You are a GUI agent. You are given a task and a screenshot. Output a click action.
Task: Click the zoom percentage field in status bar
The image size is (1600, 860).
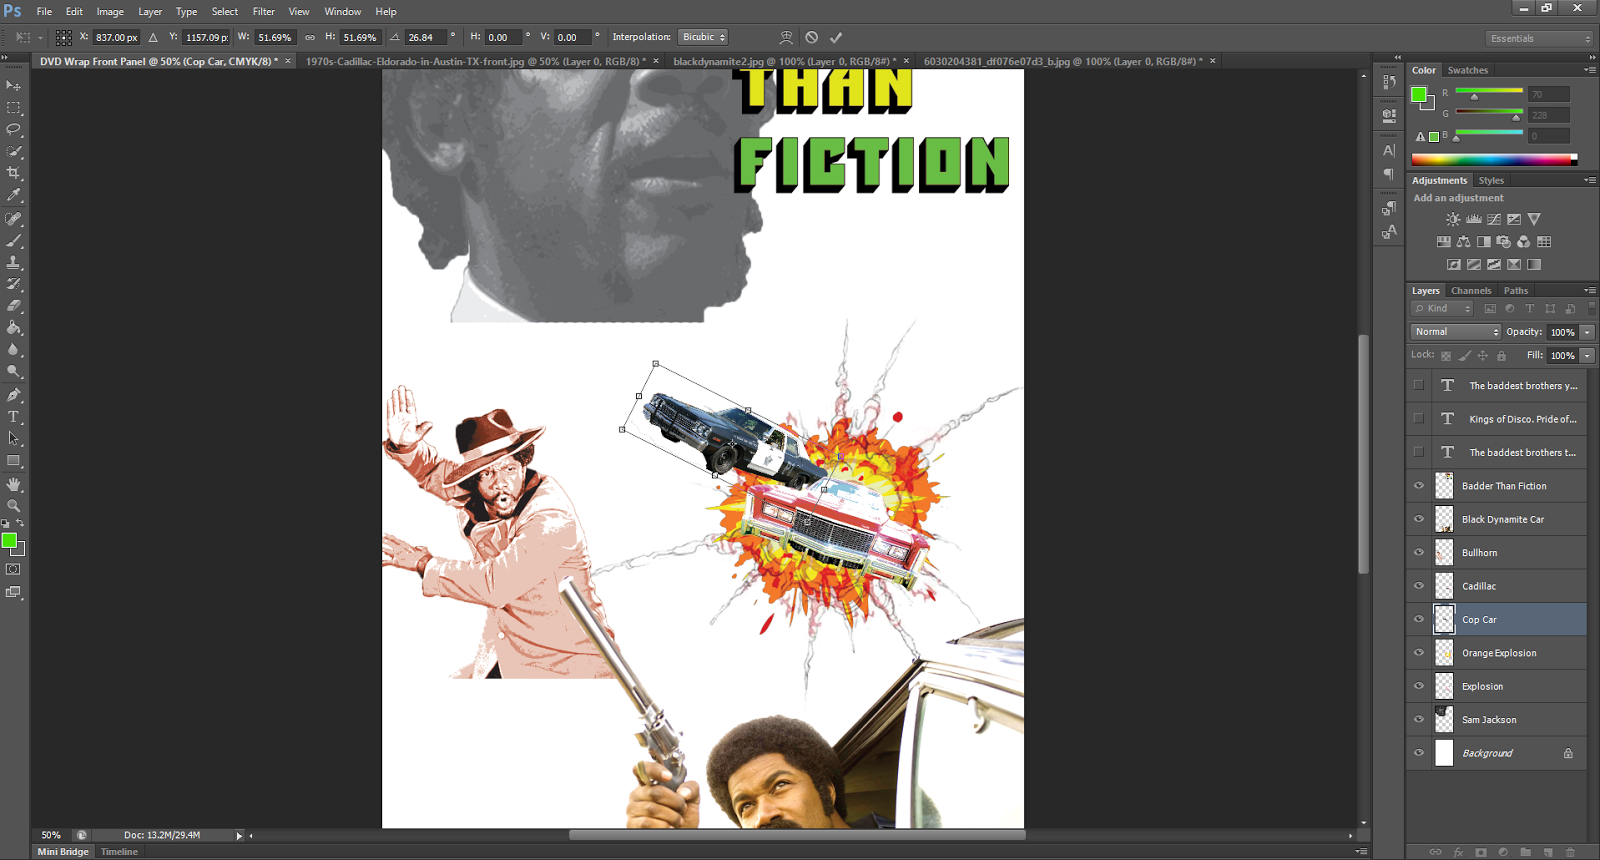[x=51, y=835]
